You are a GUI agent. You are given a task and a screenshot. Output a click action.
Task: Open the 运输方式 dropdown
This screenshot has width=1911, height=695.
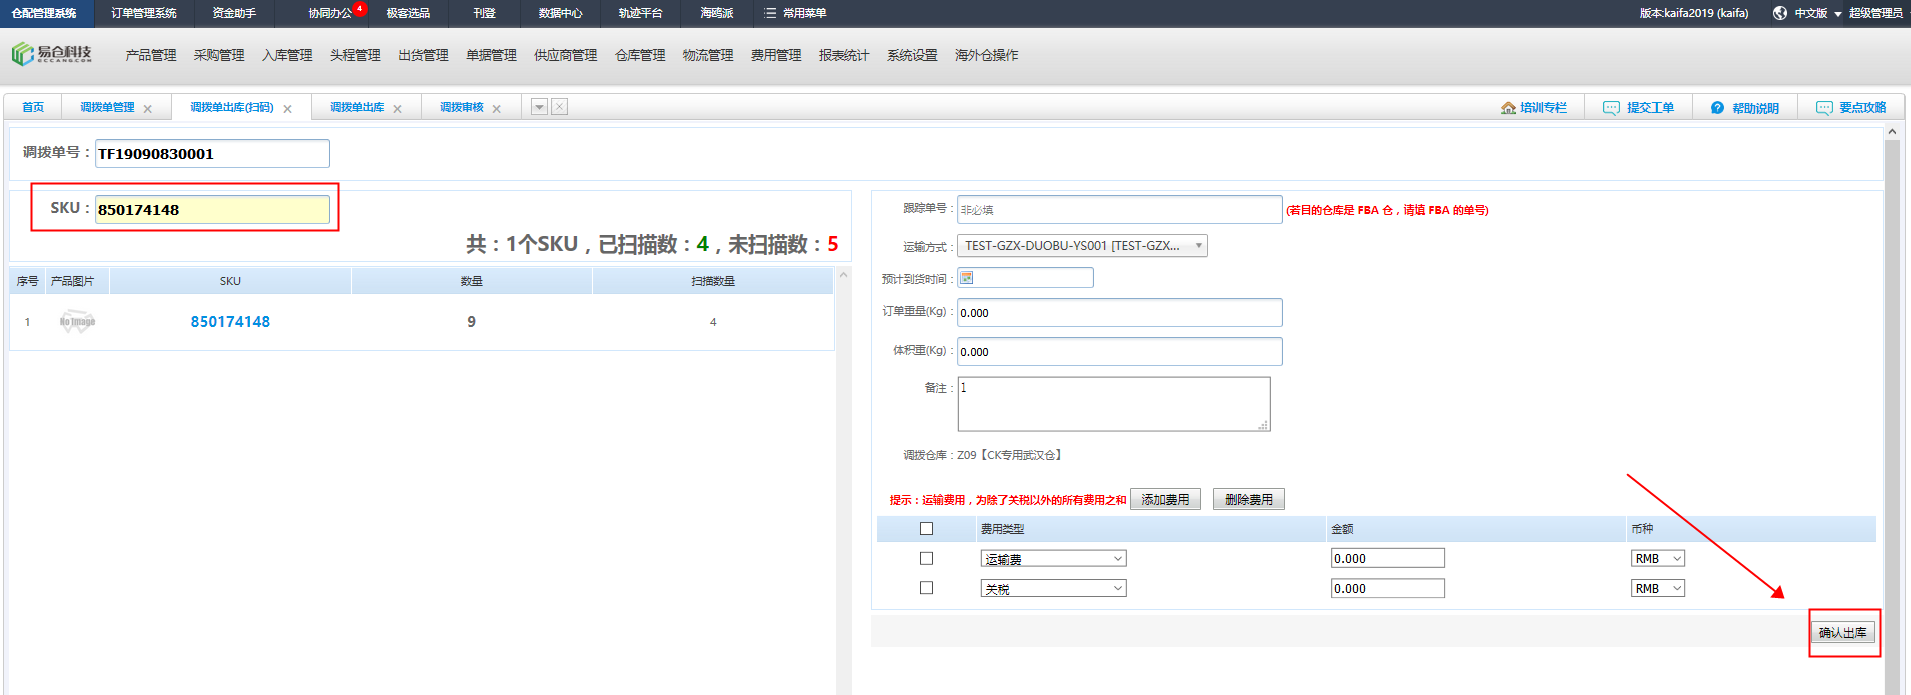1082,246
